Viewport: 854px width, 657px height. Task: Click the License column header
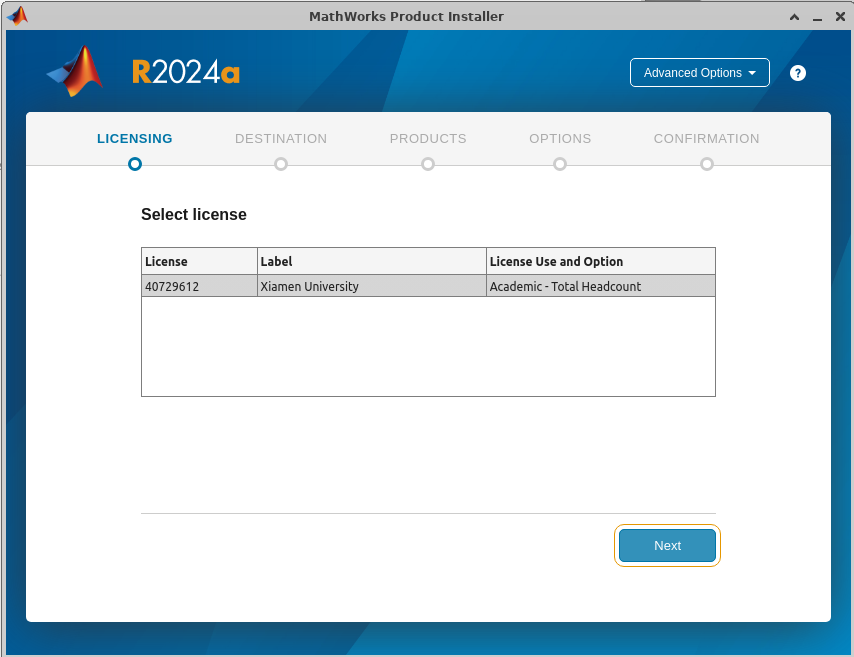pos(199,261)
